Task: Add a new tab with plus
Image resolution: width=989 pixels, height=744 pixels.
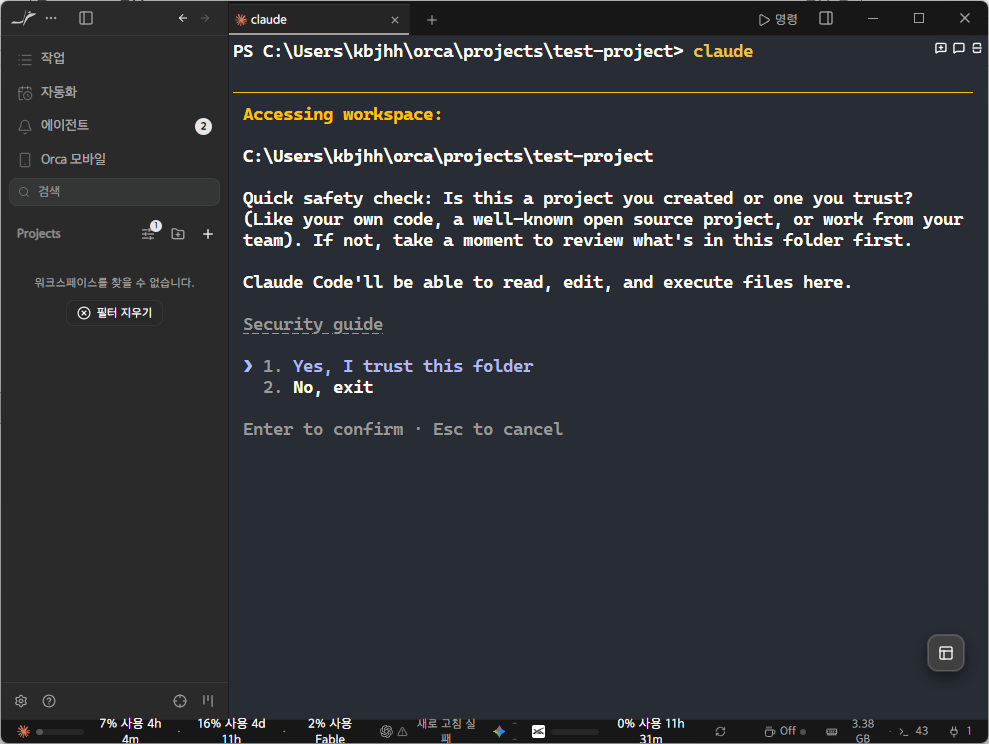Action: click(x=431, y=20)
